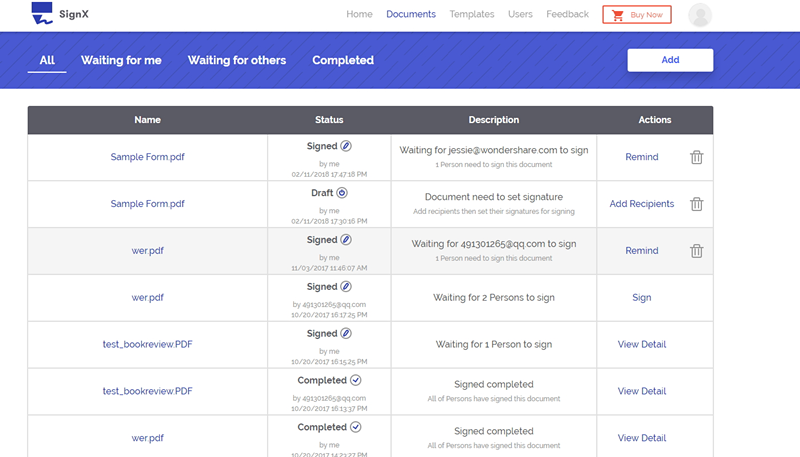Delete the first Sample Form.pdf with trash icon

(696, 157)
